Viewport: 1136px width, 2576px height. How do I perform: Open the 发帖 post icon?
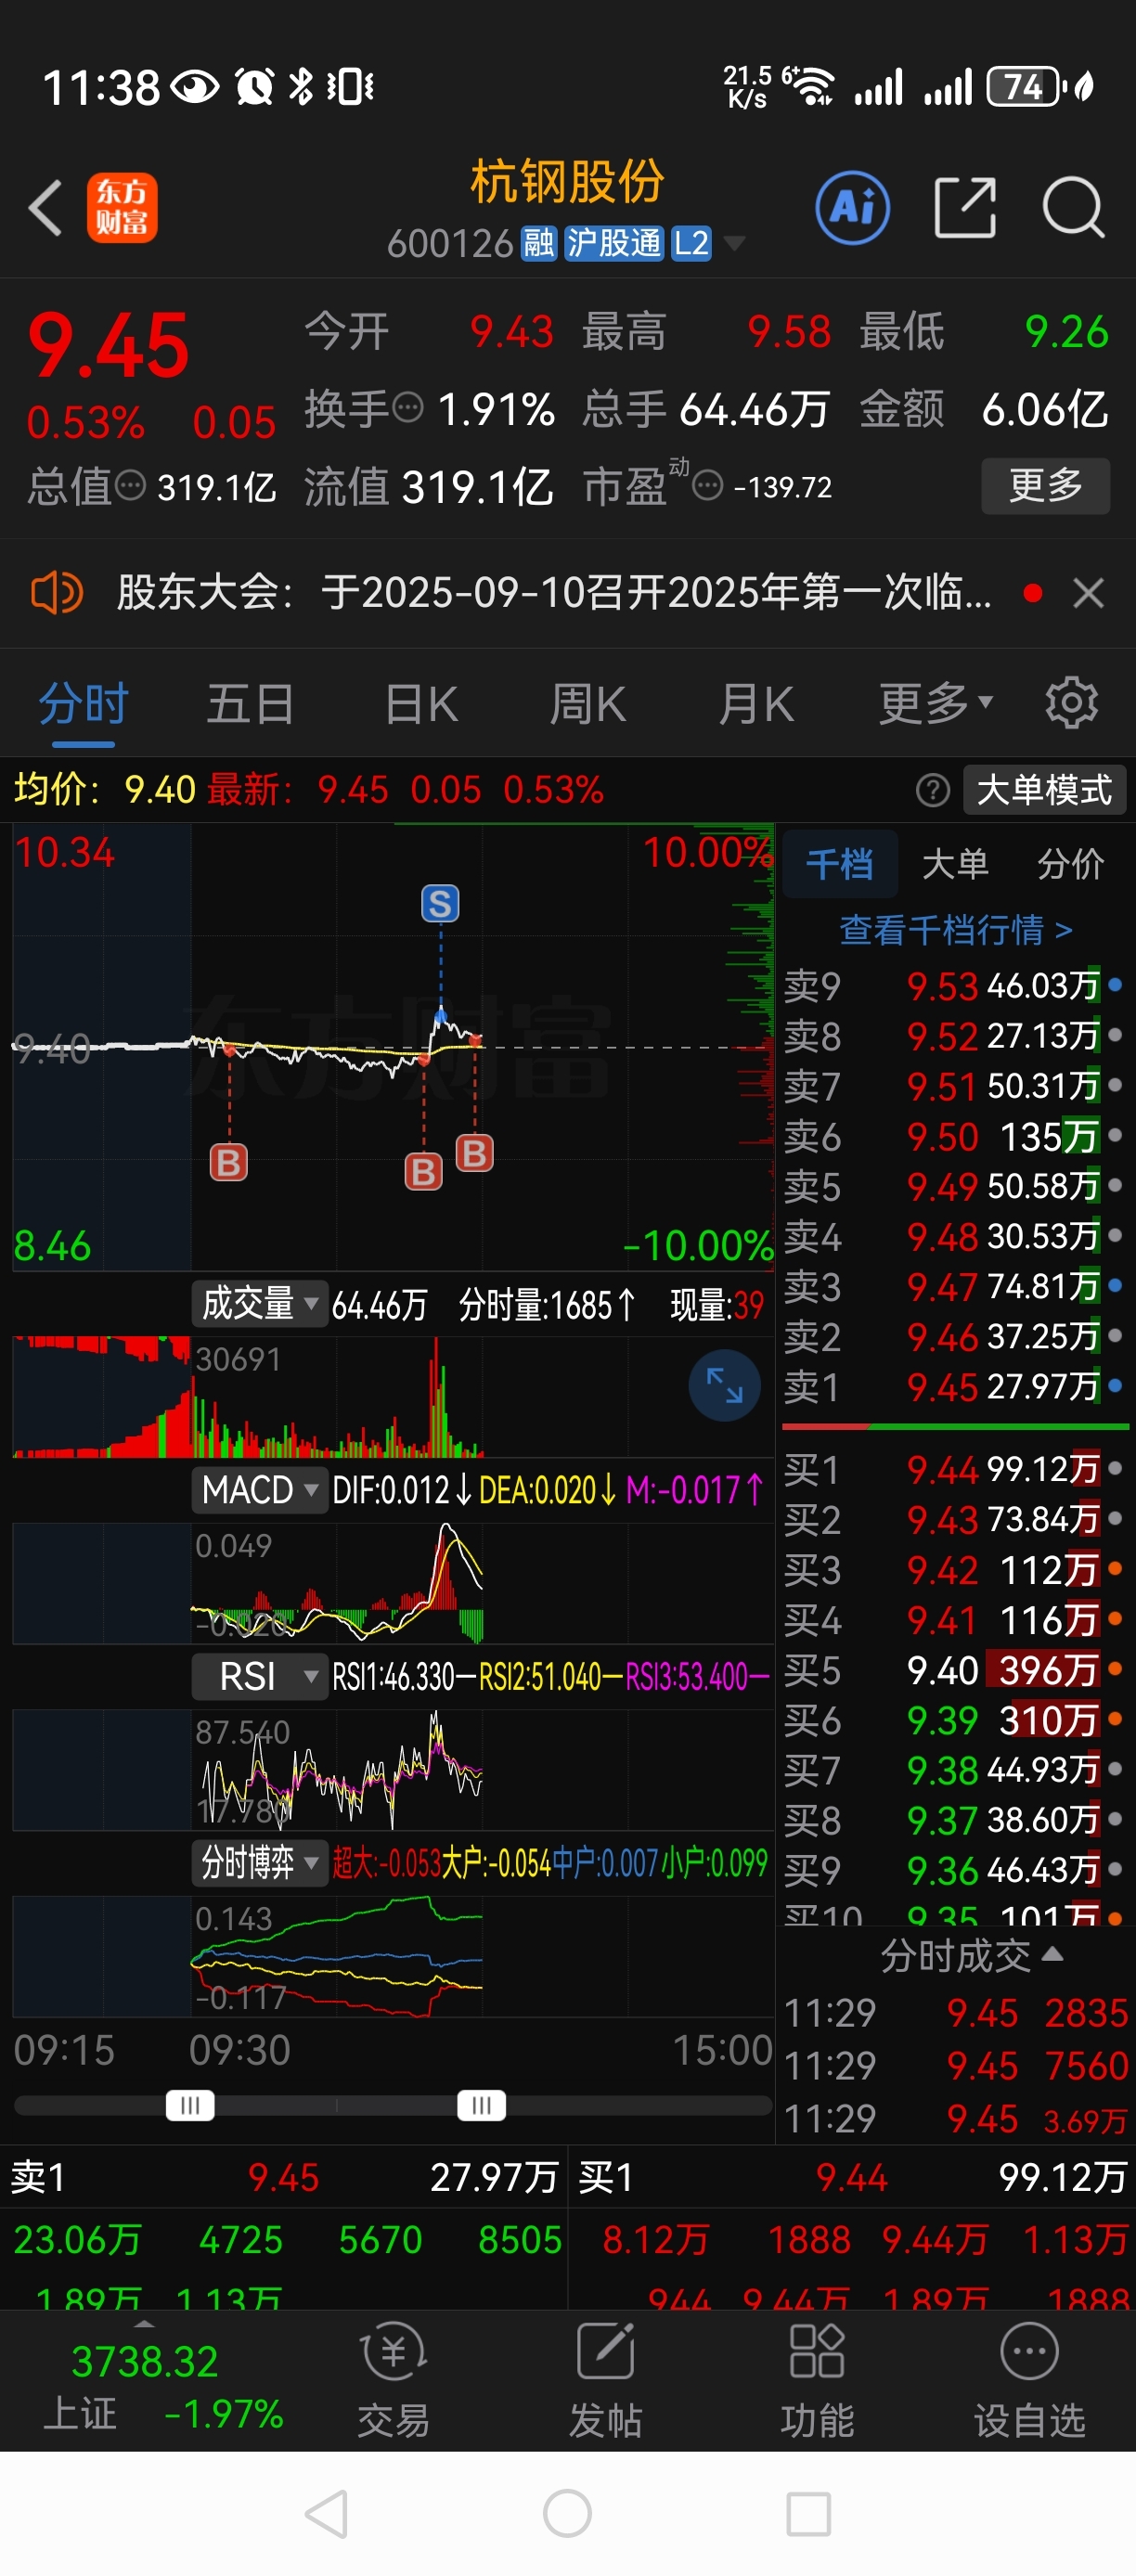(605, 2381)
